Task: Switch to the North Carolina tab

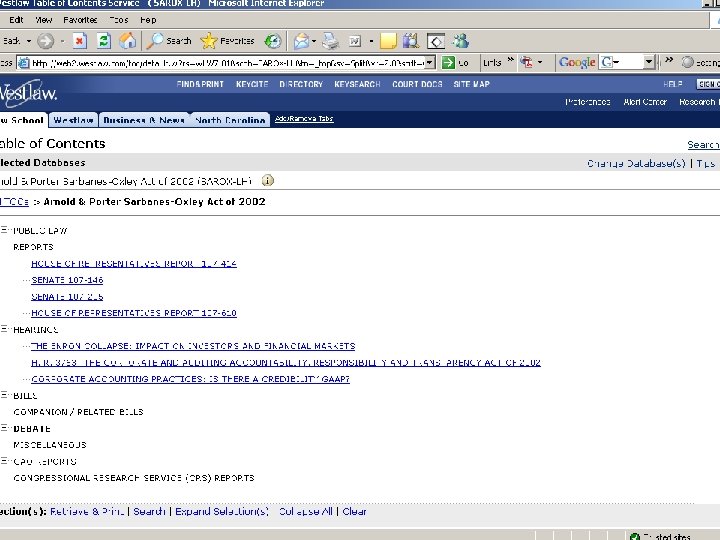Action: 230,120
